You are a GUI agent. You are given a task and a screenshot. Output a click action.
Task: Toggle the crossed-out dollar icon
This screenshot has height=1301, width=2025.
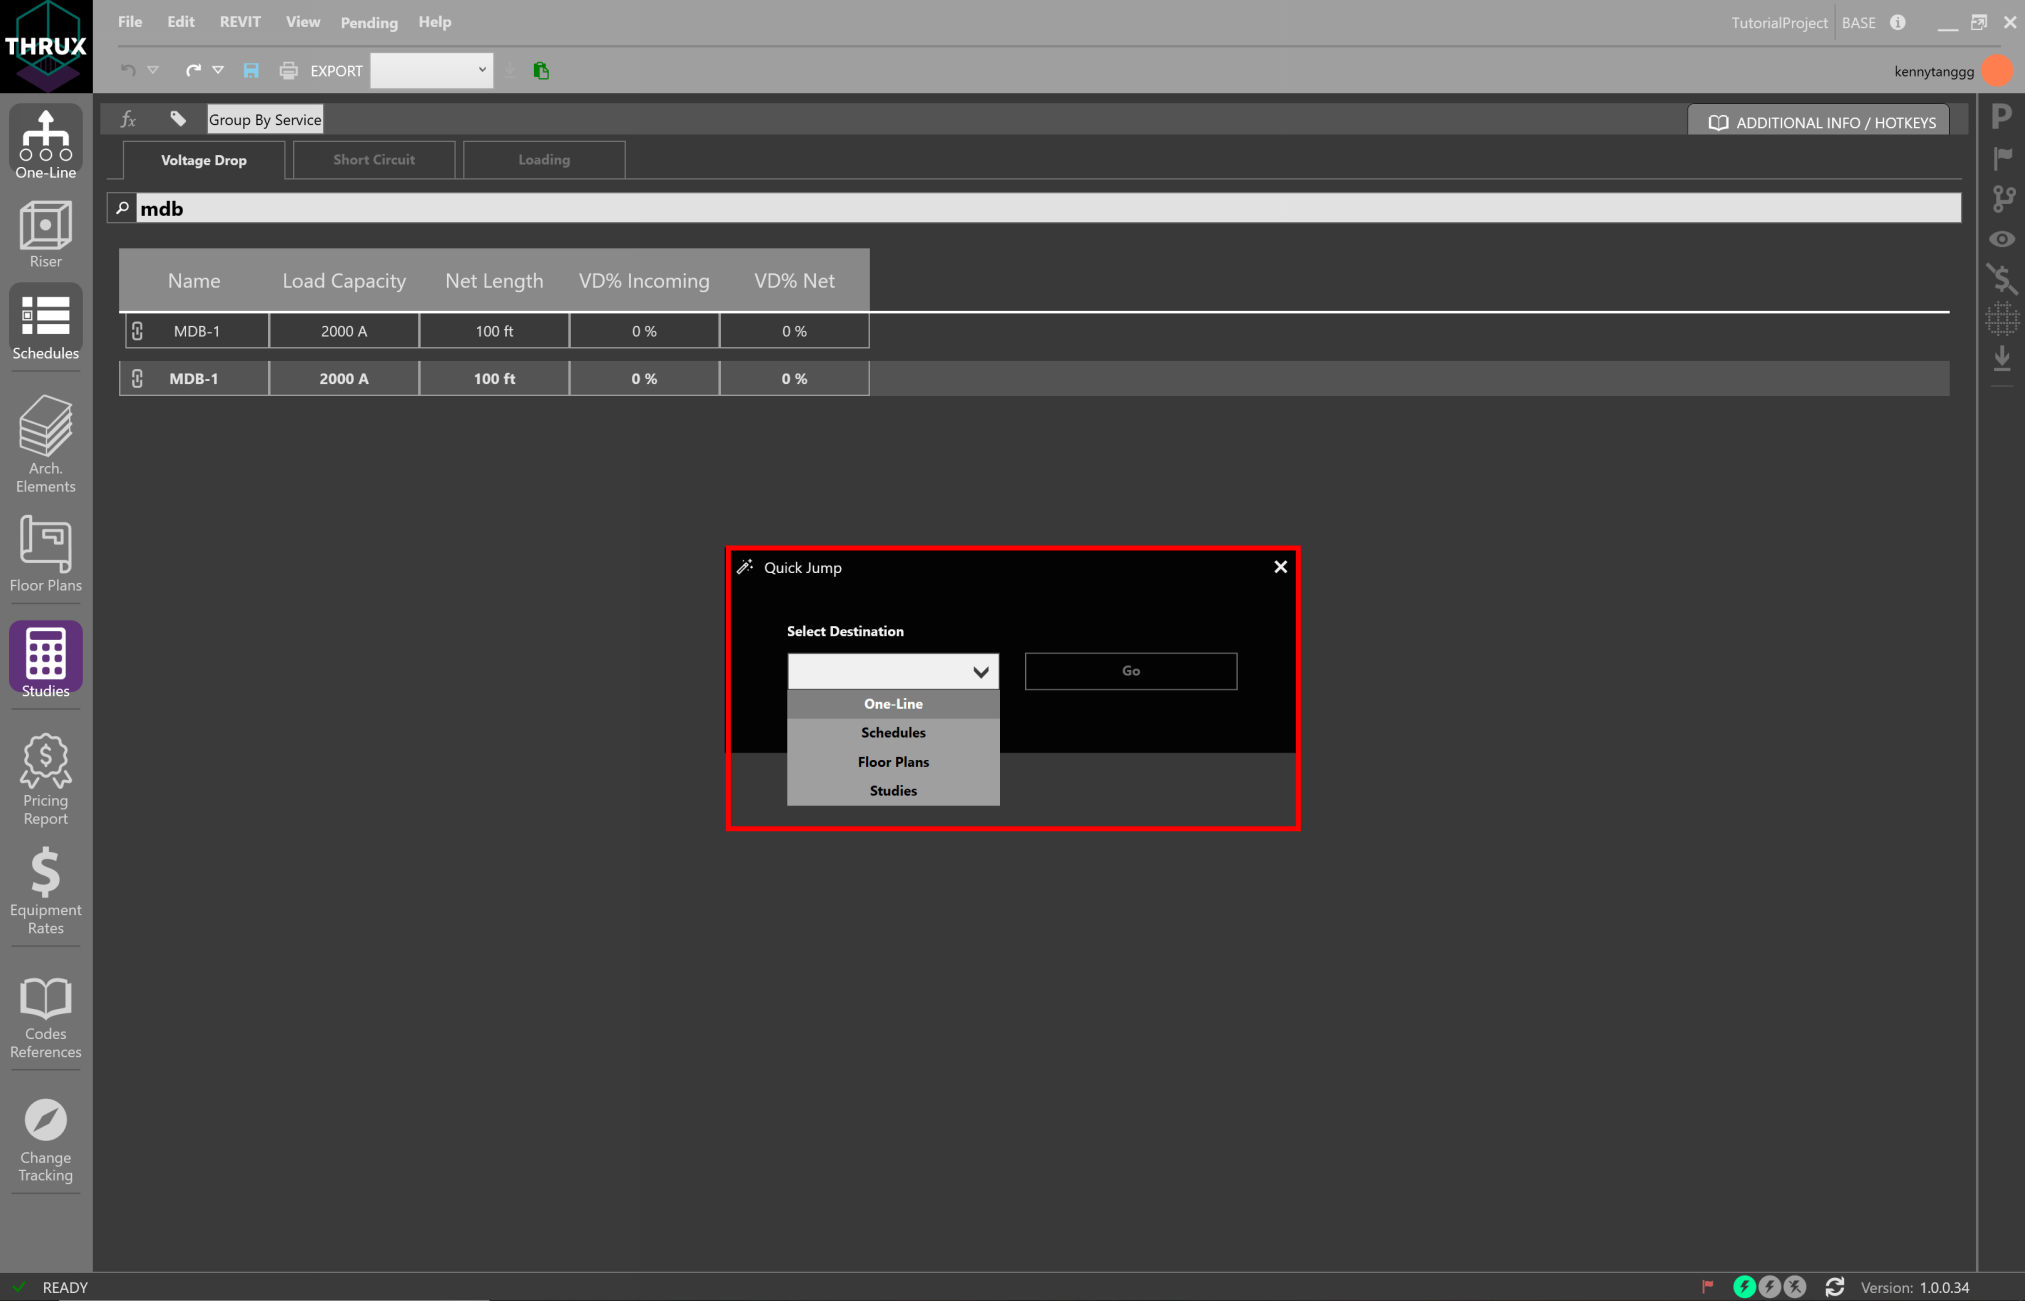[2002, 280]
